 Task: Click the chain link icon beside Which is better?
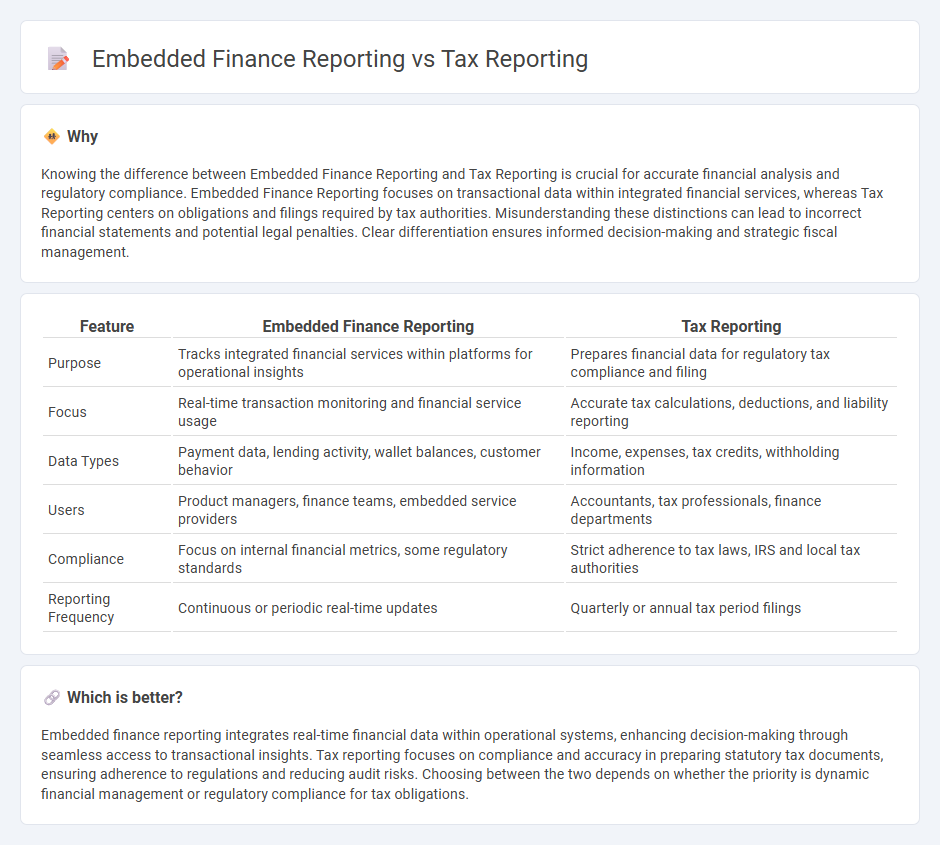click(52, 698)
